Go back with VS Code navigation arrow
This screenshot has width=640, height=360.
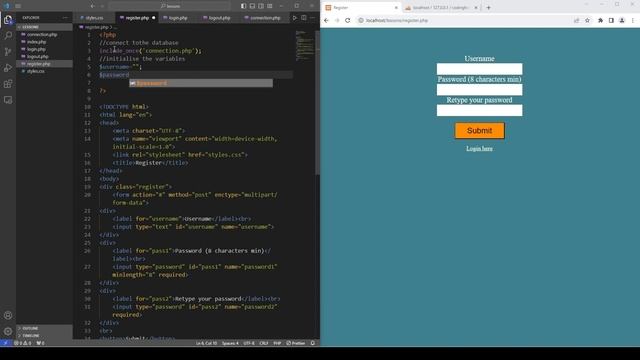[x=93, y=6]
